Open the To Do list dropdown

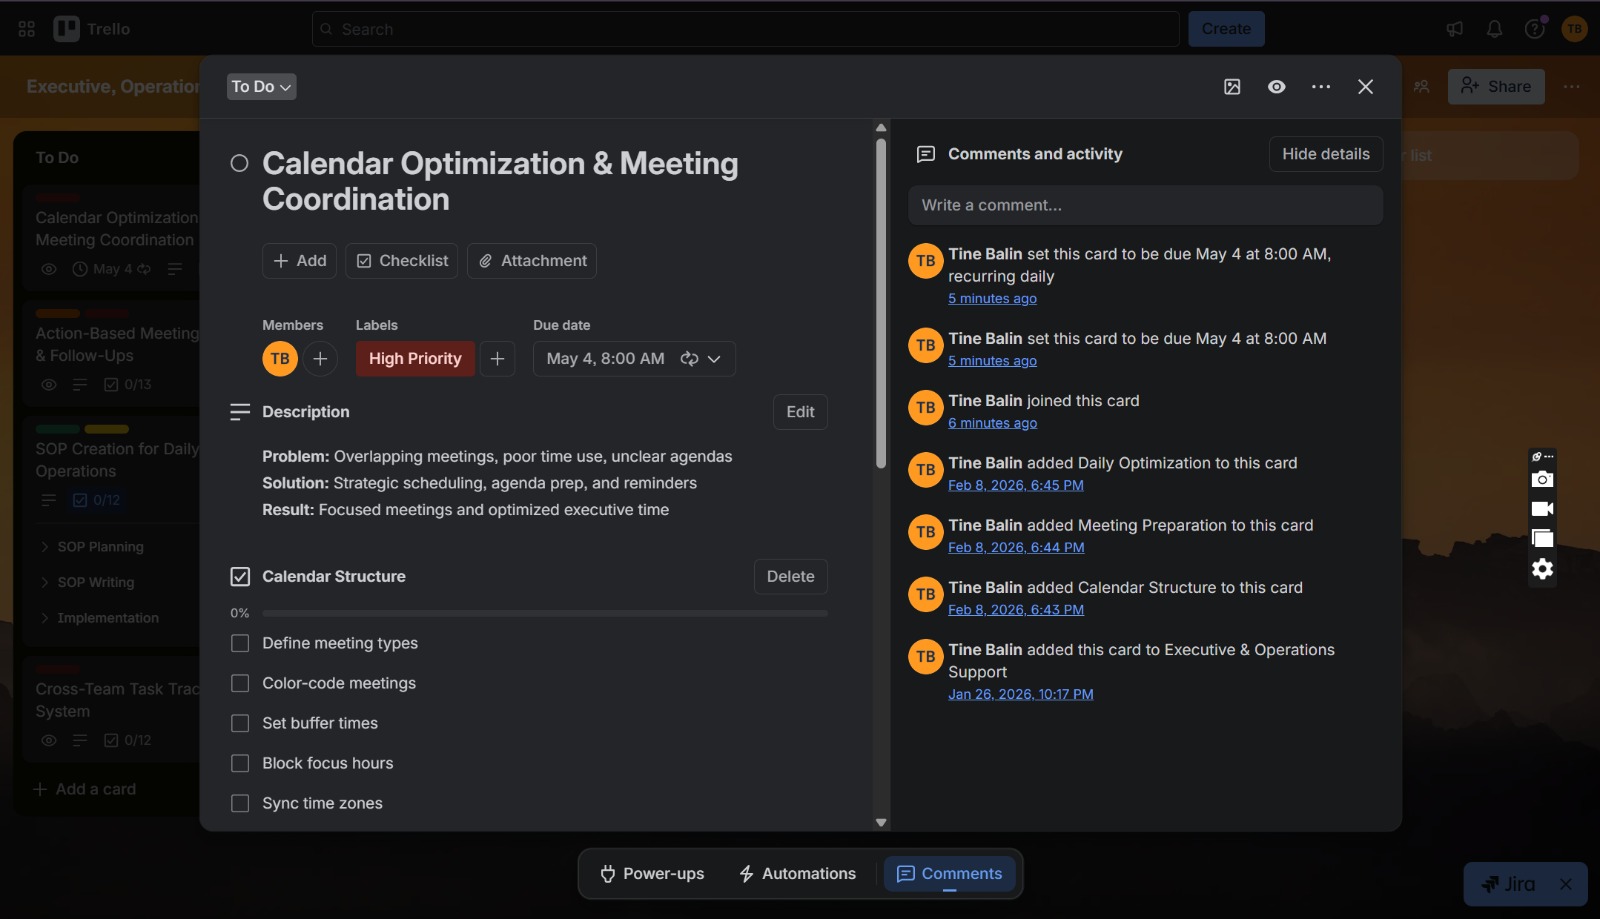pos(262,87)
